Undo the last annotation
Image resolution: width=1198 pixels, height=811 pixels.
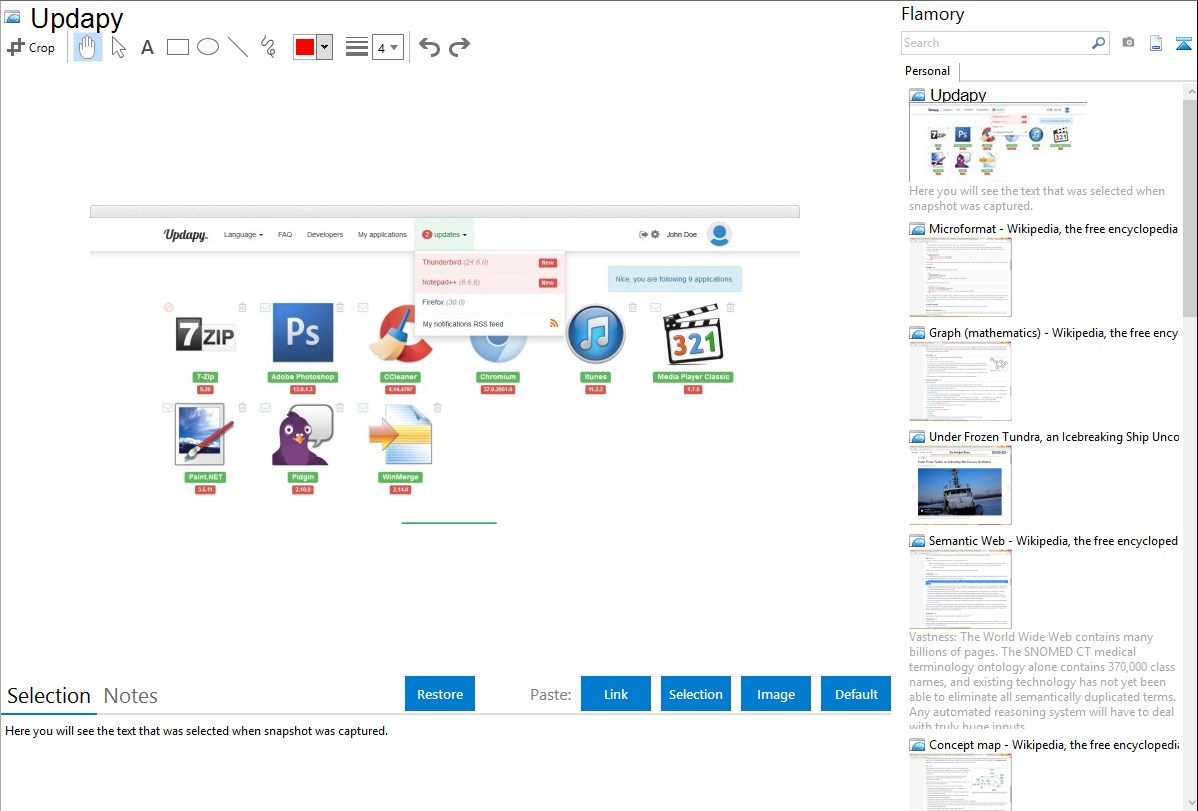point(429,47)
